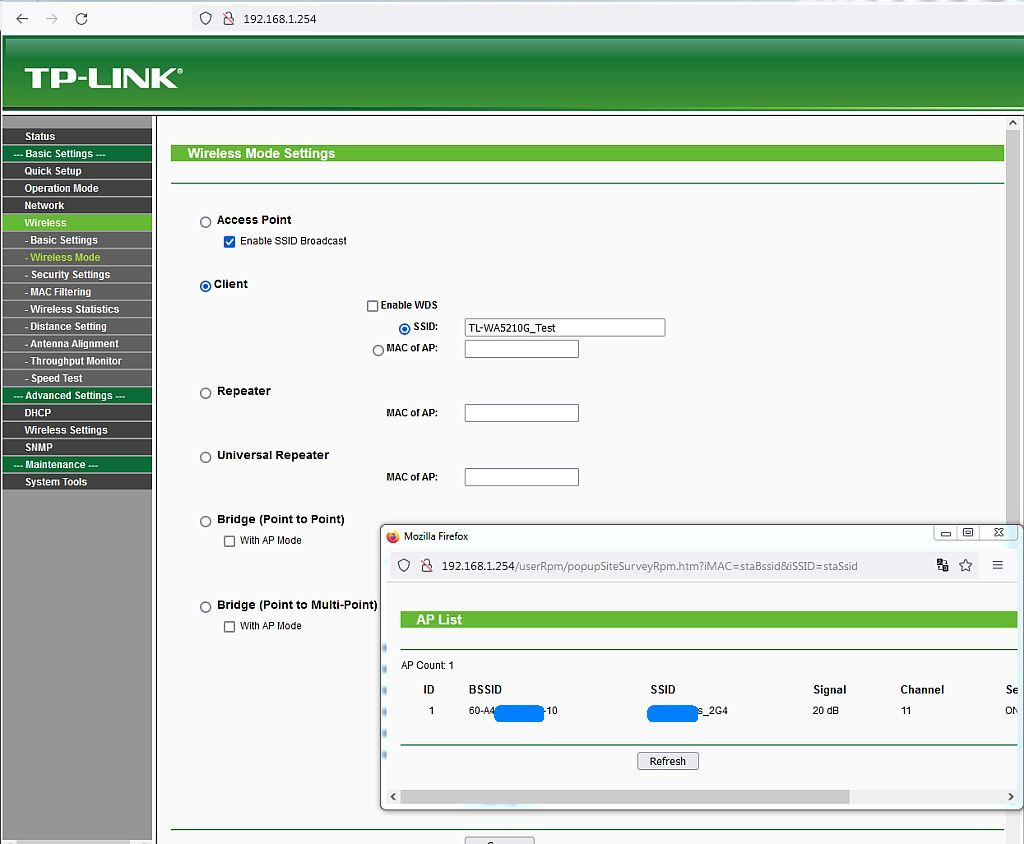Click the insecure connection padlock icon
This screenshot has width=1024, height=844.
pyautogui.click(x=228, y=18)
